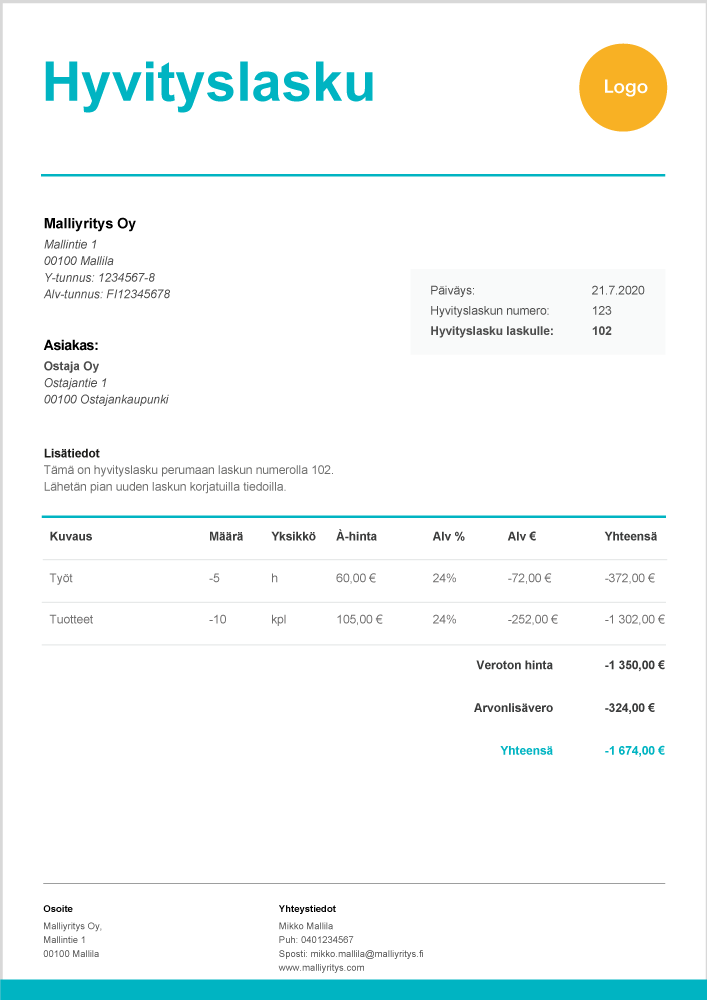This screenshot has height=1000, width=707.
Task: Click the Arvonlisävero amount -324,00 €
Action: [x=630, y=708]
